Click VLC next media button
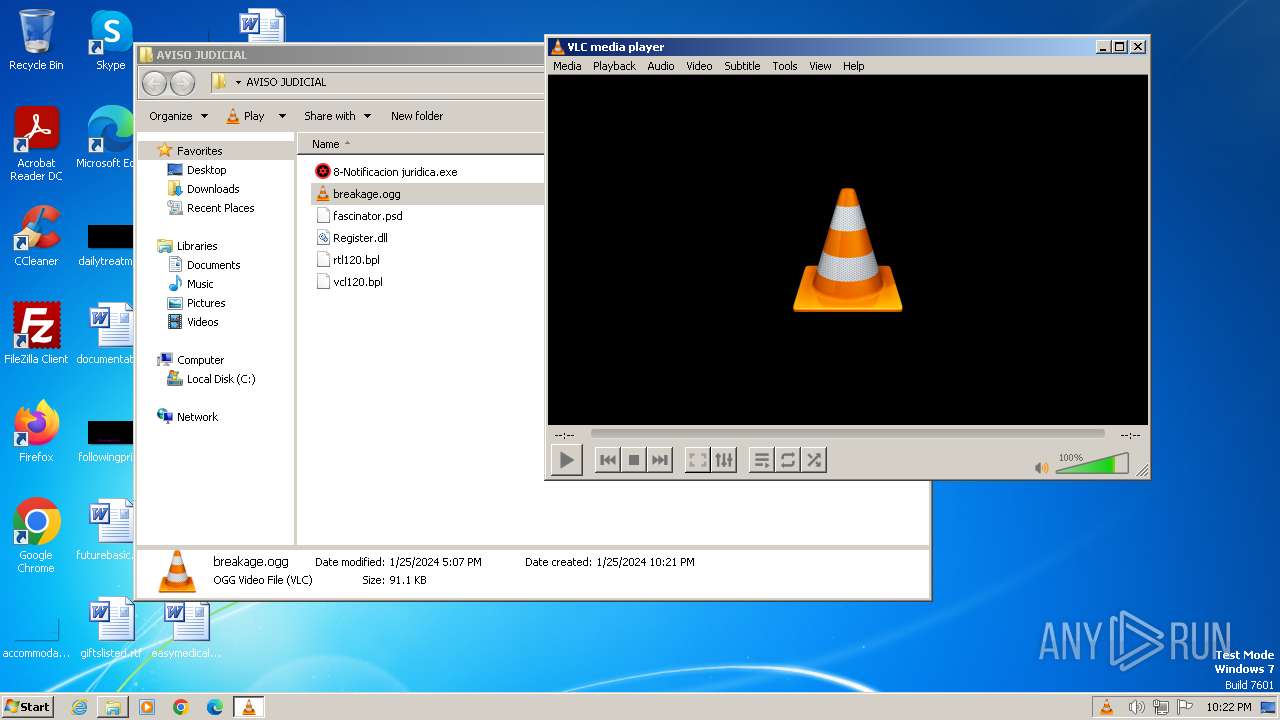Viewport: 1280px width, 720px height. tap(659, 460)
